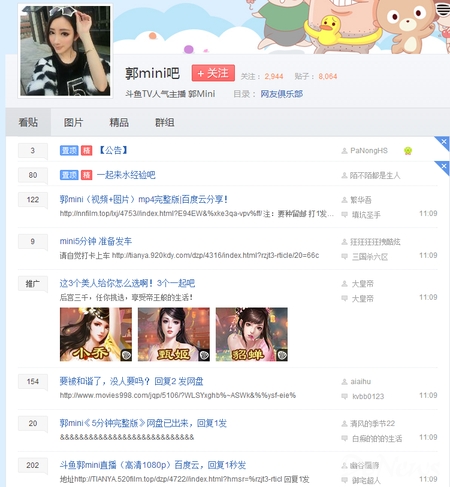Click reply count 154

click(33, 382)
